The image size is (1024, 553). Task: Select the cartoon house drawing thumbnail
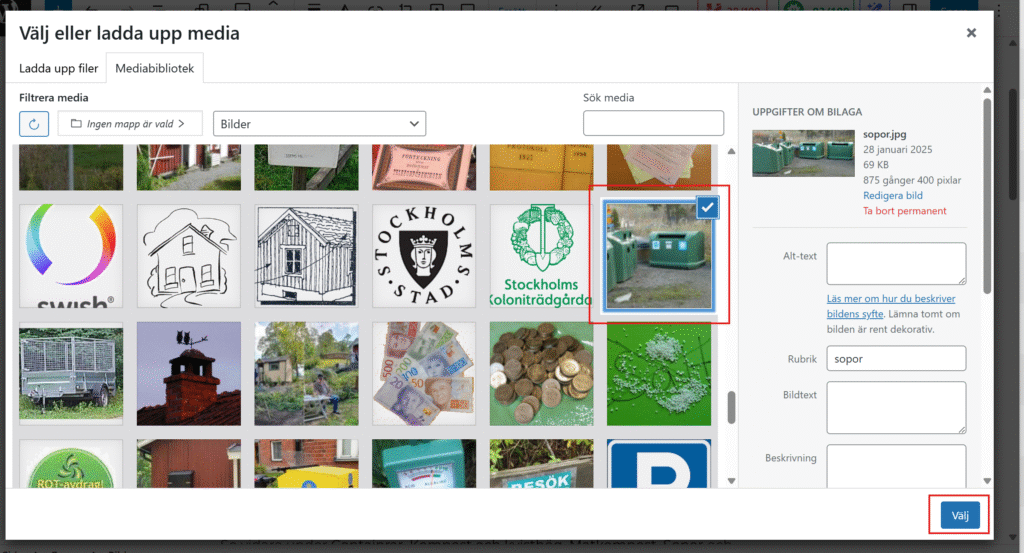click(189, 255)
